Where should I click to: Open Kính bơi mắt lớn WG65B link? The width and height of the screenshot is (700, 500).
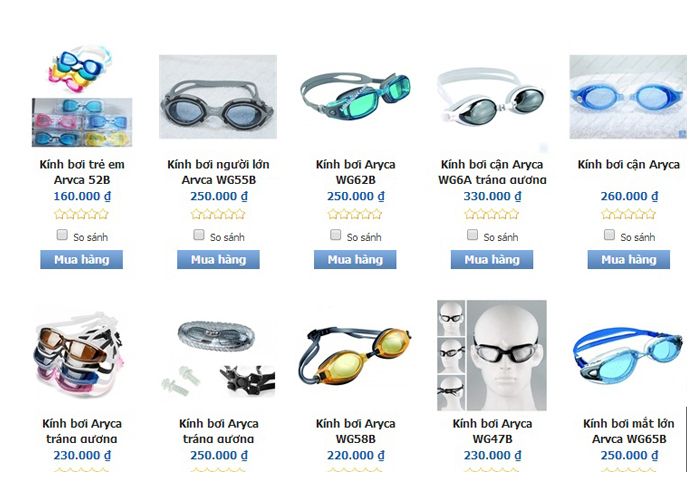click(x=629, y=431)
